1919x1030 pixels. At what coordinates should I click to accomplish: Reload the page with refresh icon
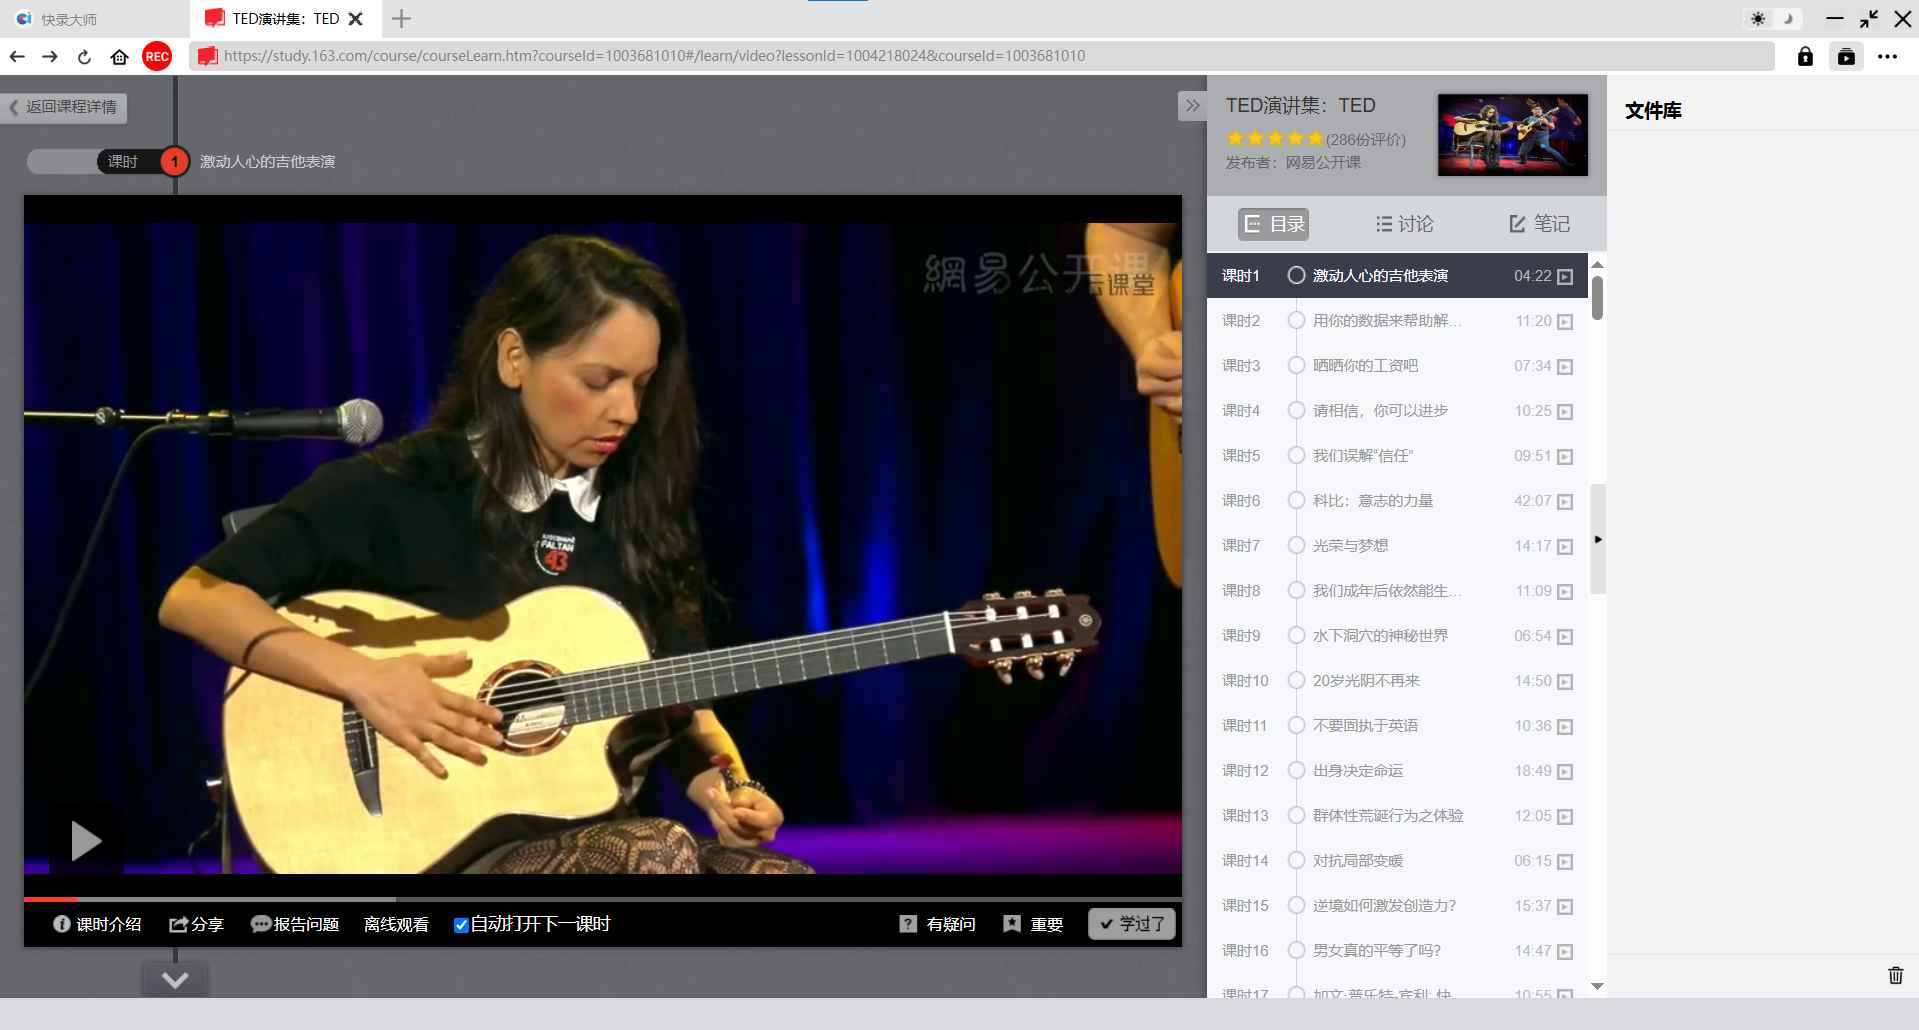pos(85,57)
